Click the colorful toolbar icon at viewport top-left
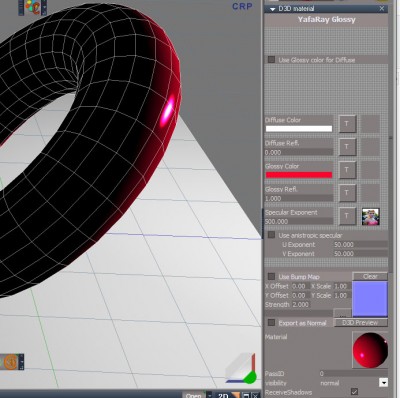This screenshot has height=398, width=400. click(32, 7)
